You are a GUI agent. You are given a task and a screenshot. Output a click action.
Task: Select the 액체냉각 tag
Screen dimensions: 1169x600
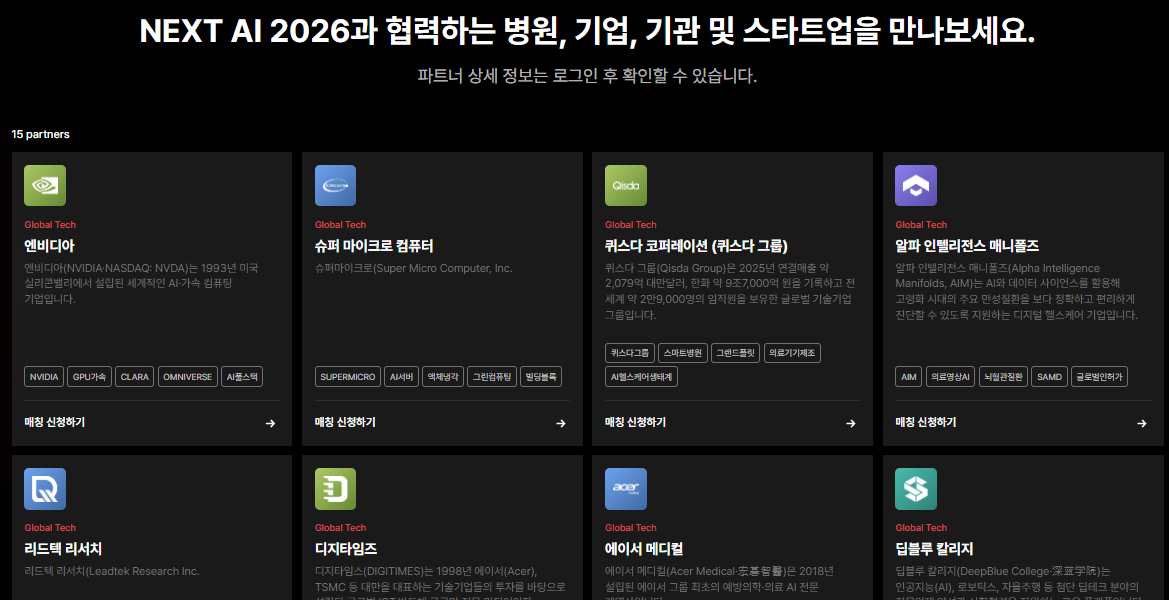[x=443, y=376]
